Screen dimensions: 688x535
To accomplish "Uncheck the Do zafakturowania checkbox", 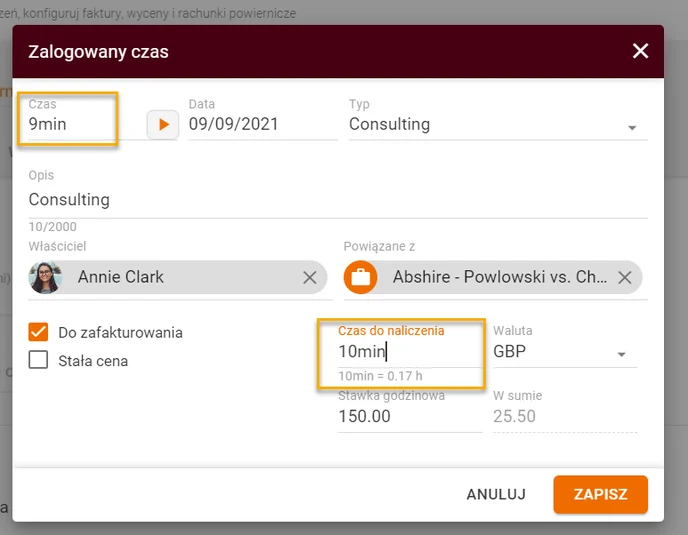I will [x=38, y=332].
